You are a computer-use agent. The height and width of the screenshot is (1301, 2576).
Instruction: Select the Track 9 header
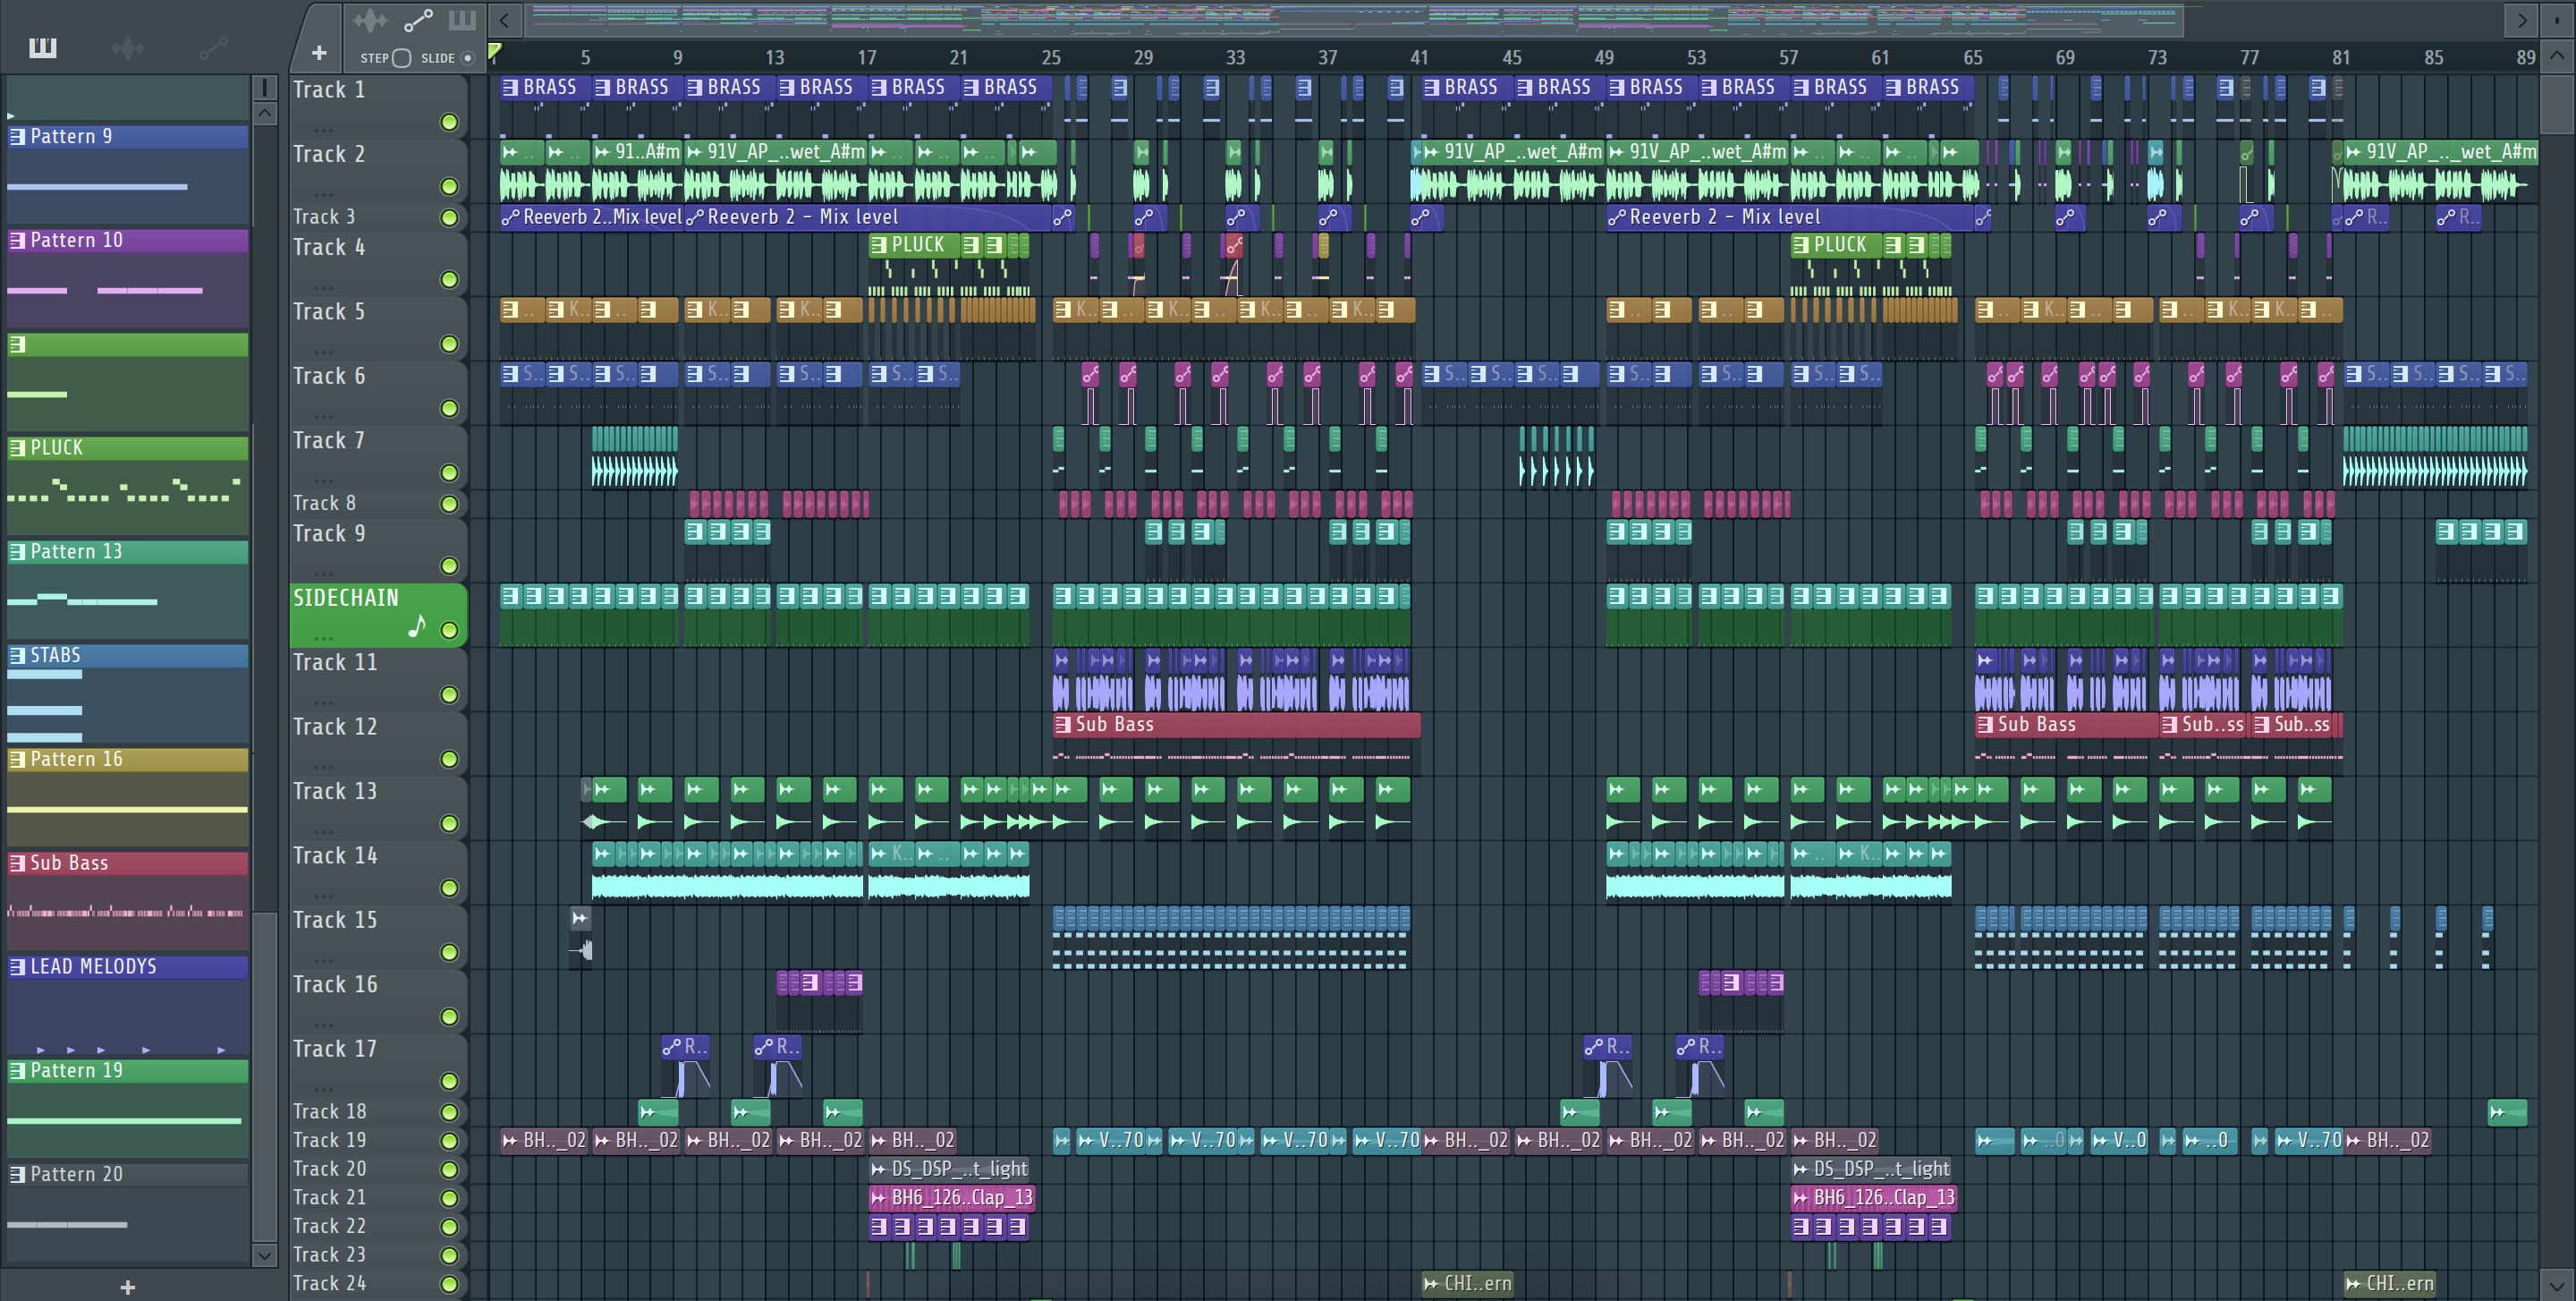(378, 549)
